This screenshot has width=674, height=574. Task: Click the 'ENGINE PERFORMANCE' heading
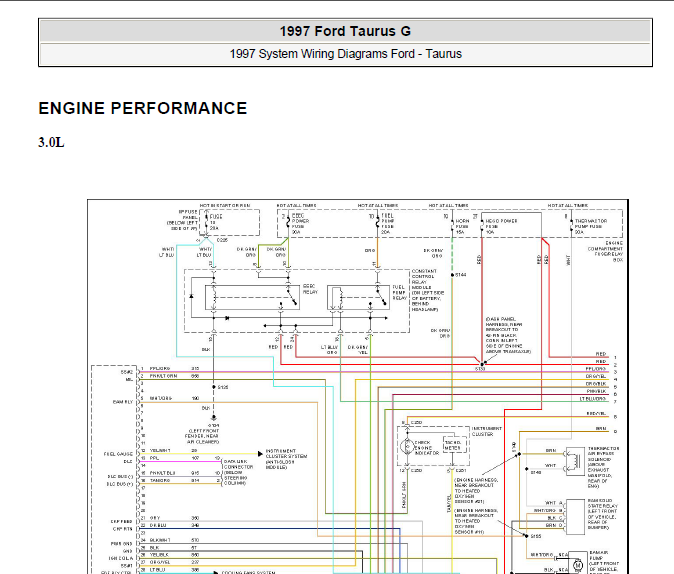(143, 108)
